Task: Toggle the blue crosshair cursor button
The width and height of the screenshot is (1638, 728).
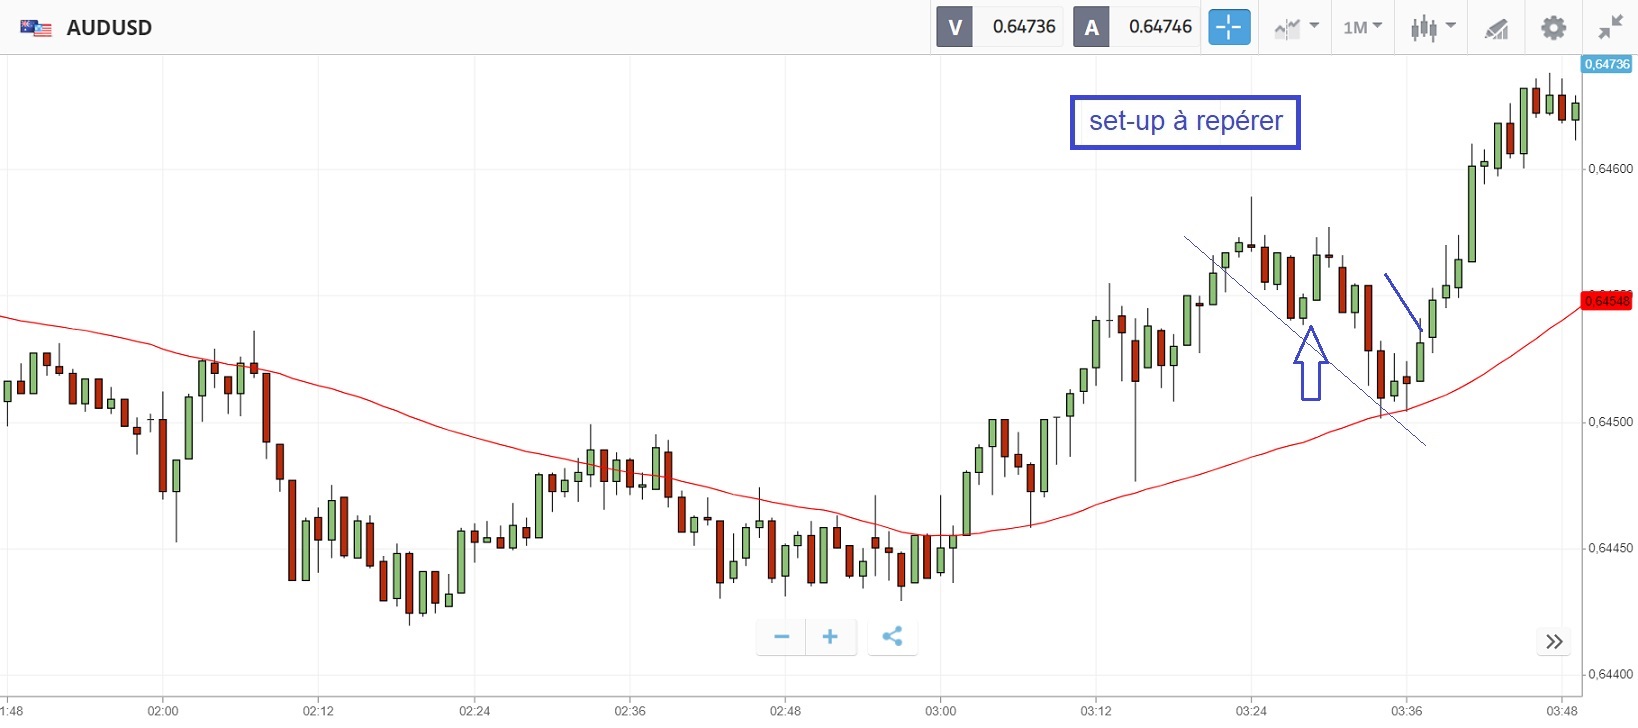Action: pyautogui.click(x=1229, y=27)
